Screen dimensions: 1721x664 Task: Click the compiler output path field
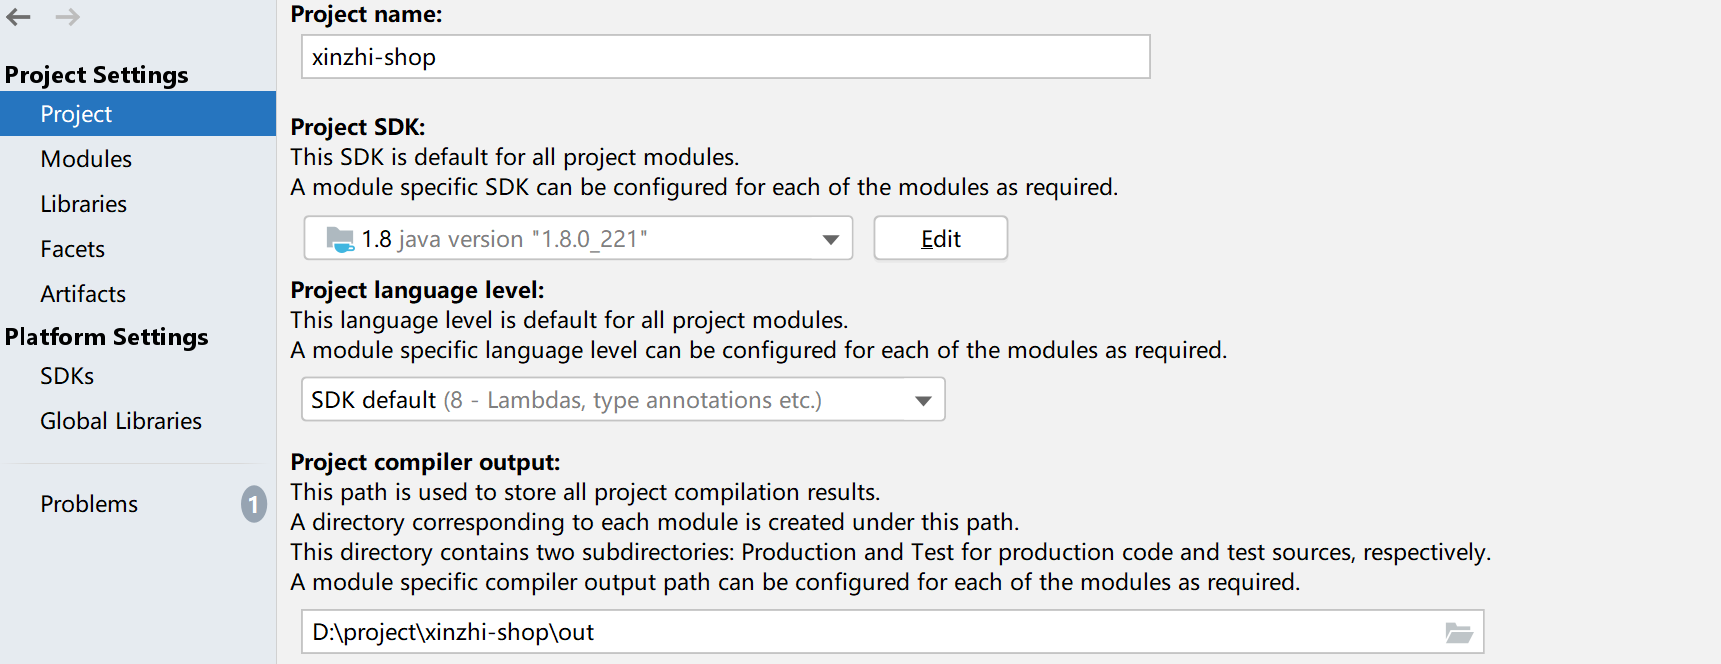[x=892, y=632]
